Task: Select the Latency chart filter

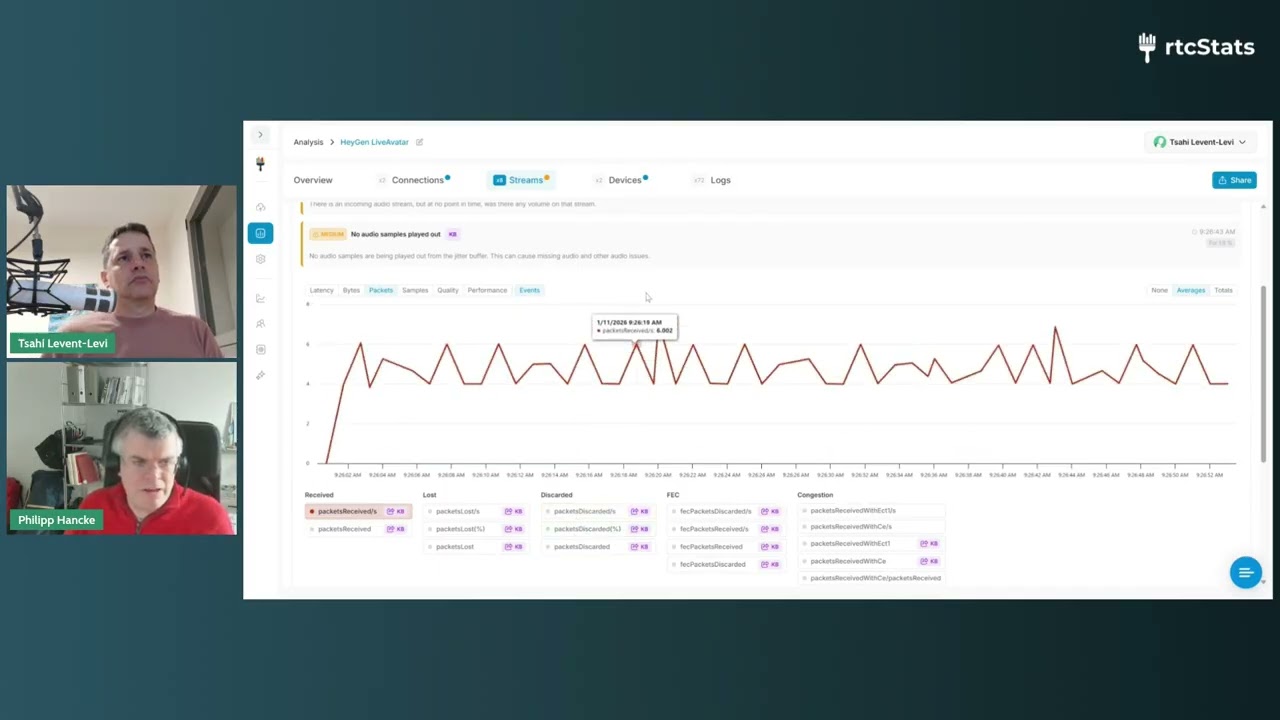Action: point(321,290)
